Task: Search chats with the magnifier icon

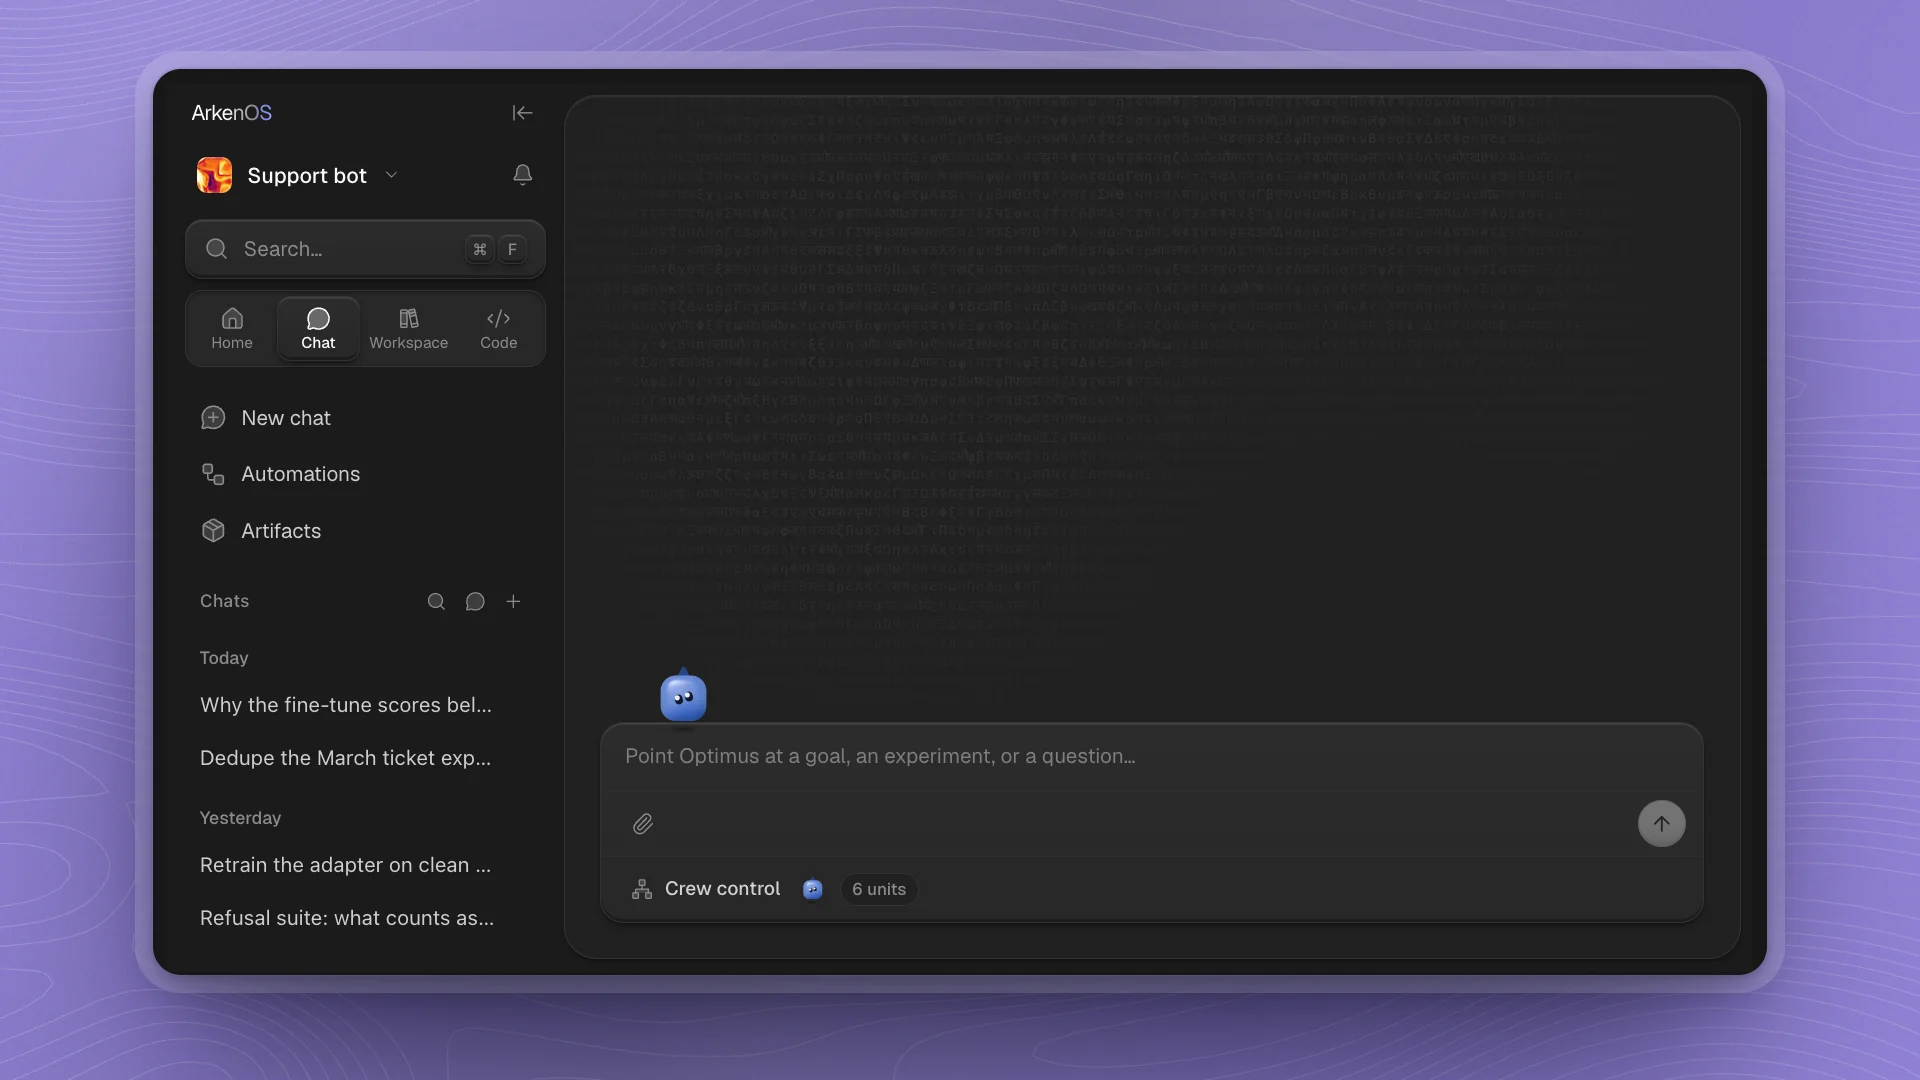Action: pos(436,601)
